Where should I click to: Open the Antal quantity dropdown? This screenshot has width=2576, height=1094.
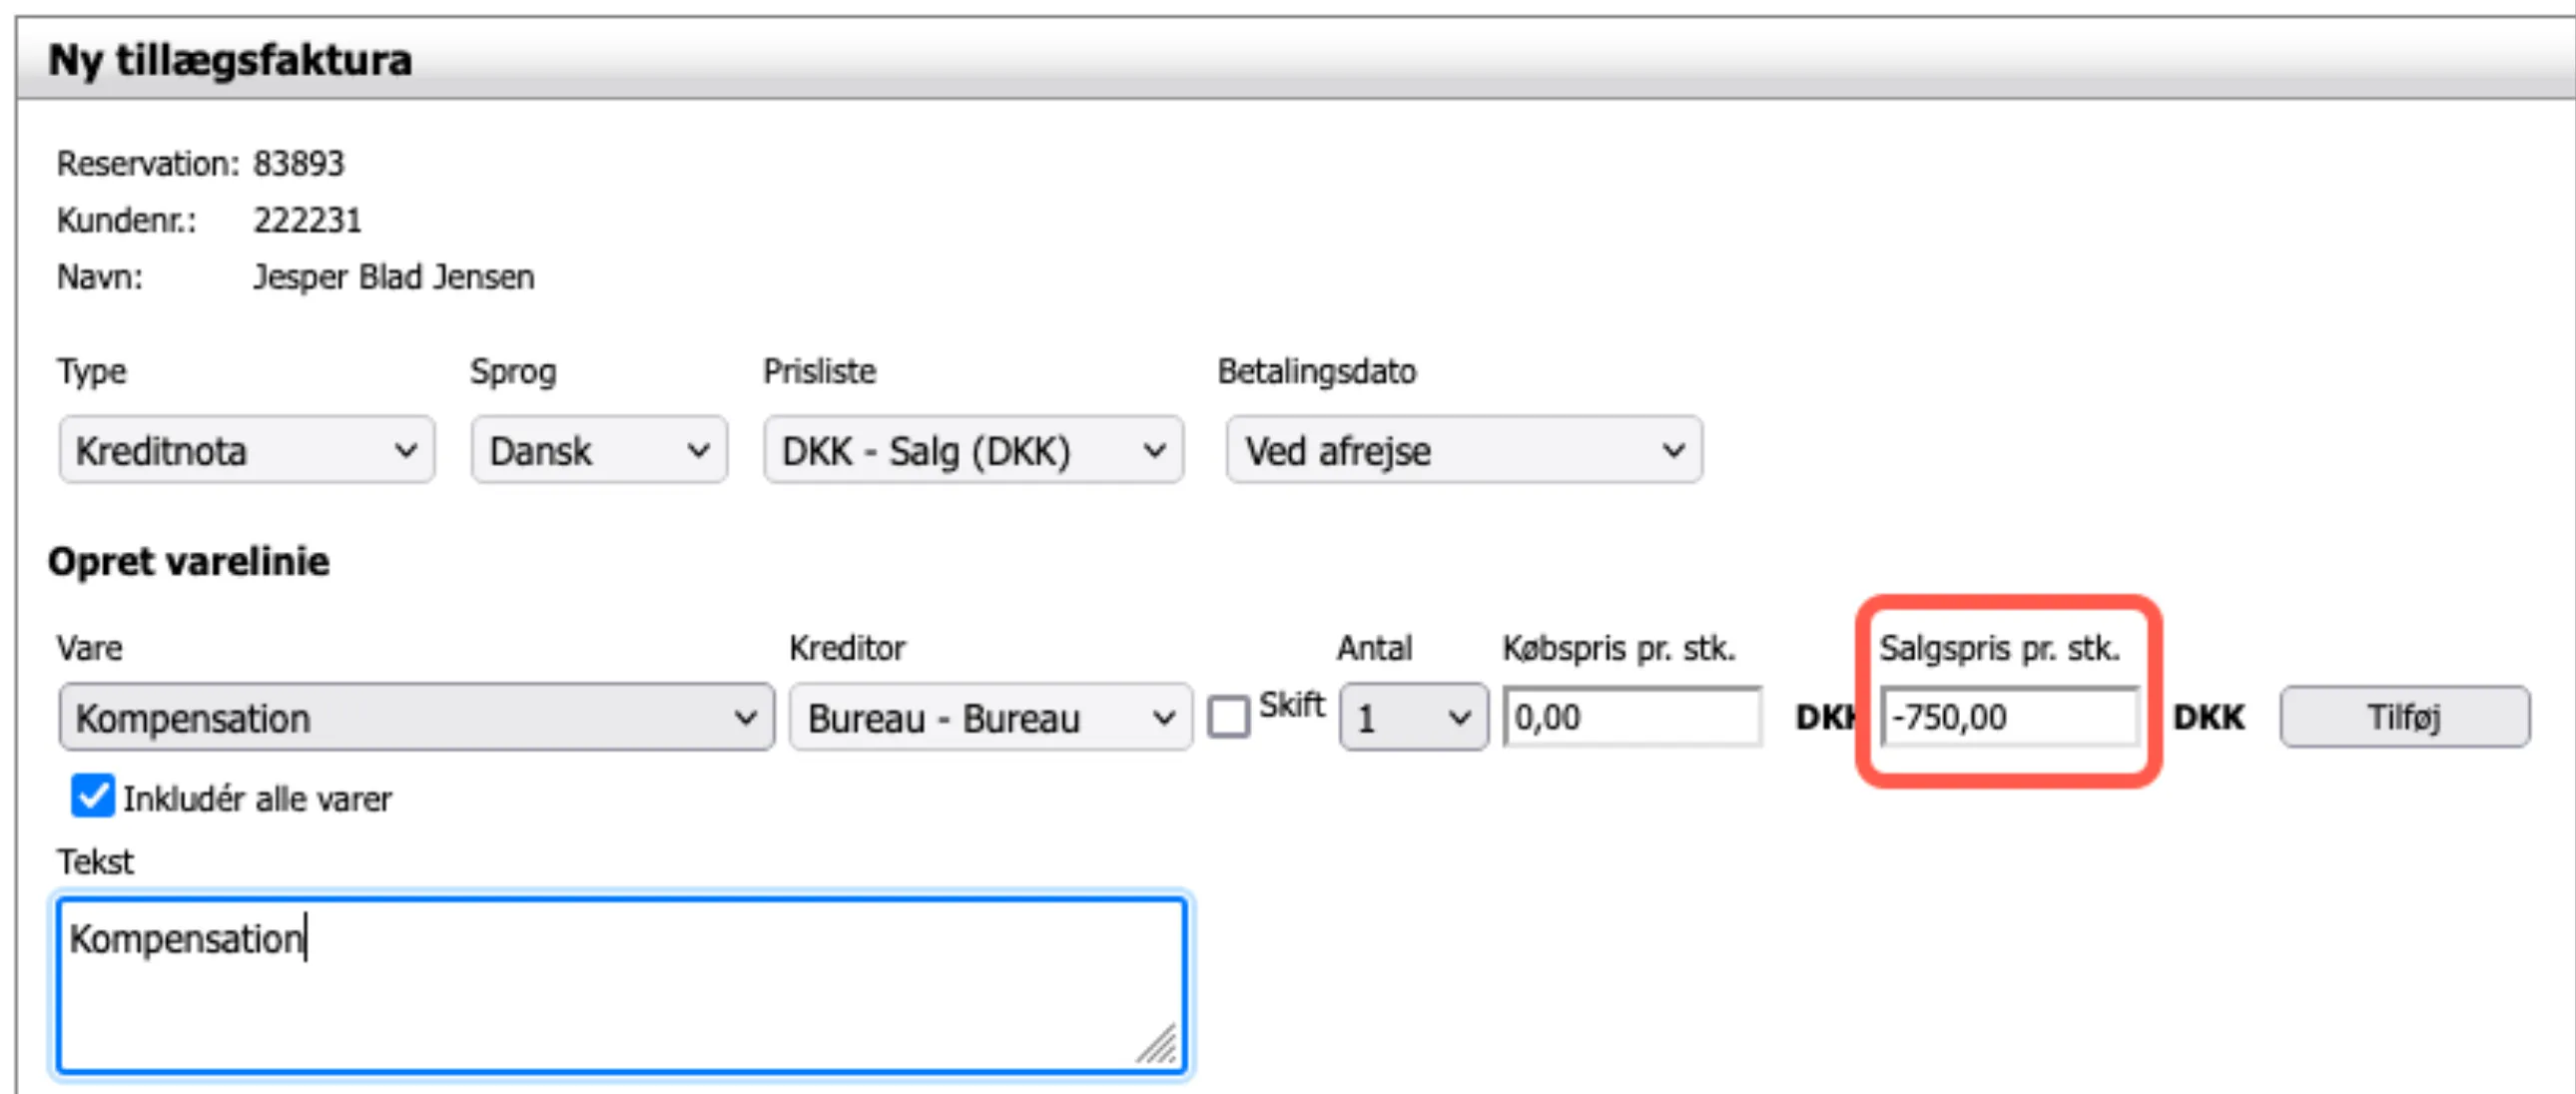click(x=1412, y=718)
